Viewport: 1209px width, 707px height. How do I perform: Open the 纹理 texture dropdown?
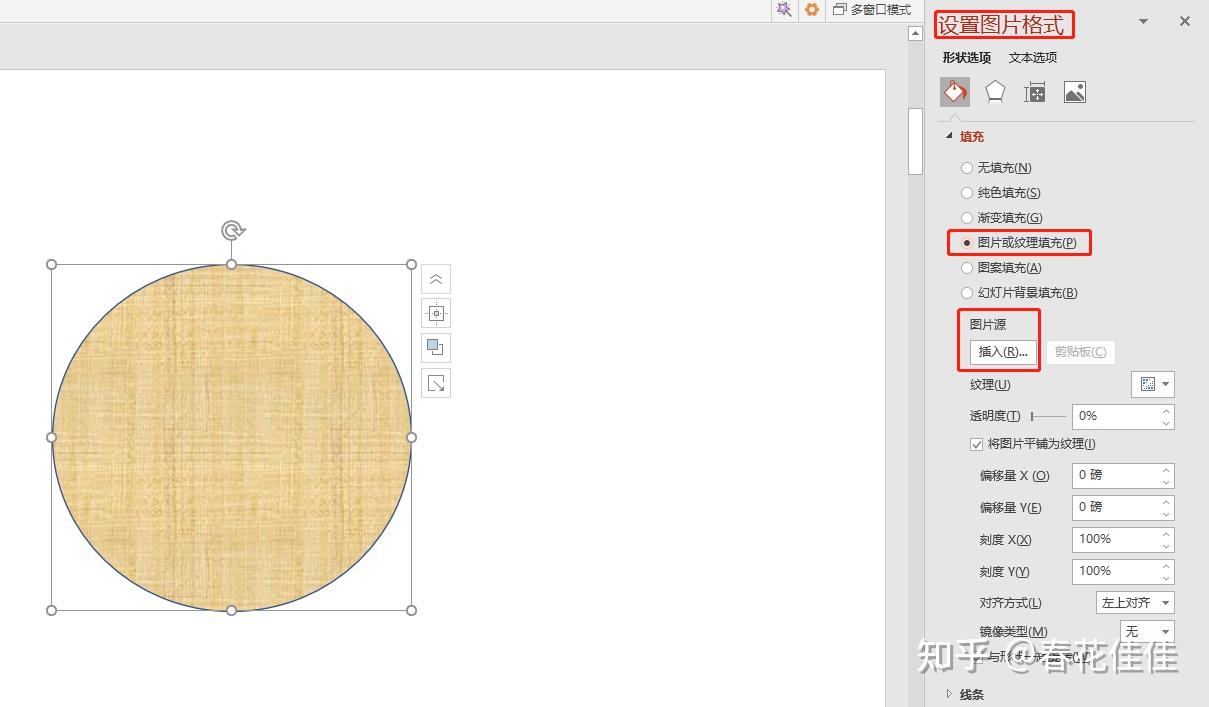point(1153,384)
